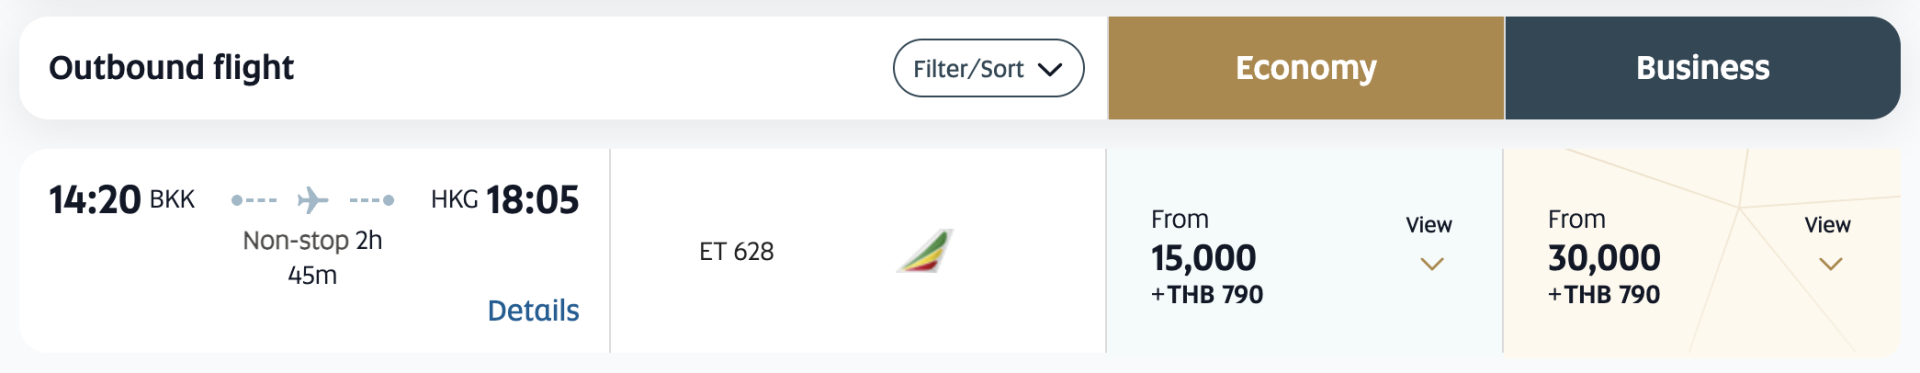Click the Ethiopian Airlines tail logo
The width and height of the screenshot is (1920, 373).
(x=925, y=251)
